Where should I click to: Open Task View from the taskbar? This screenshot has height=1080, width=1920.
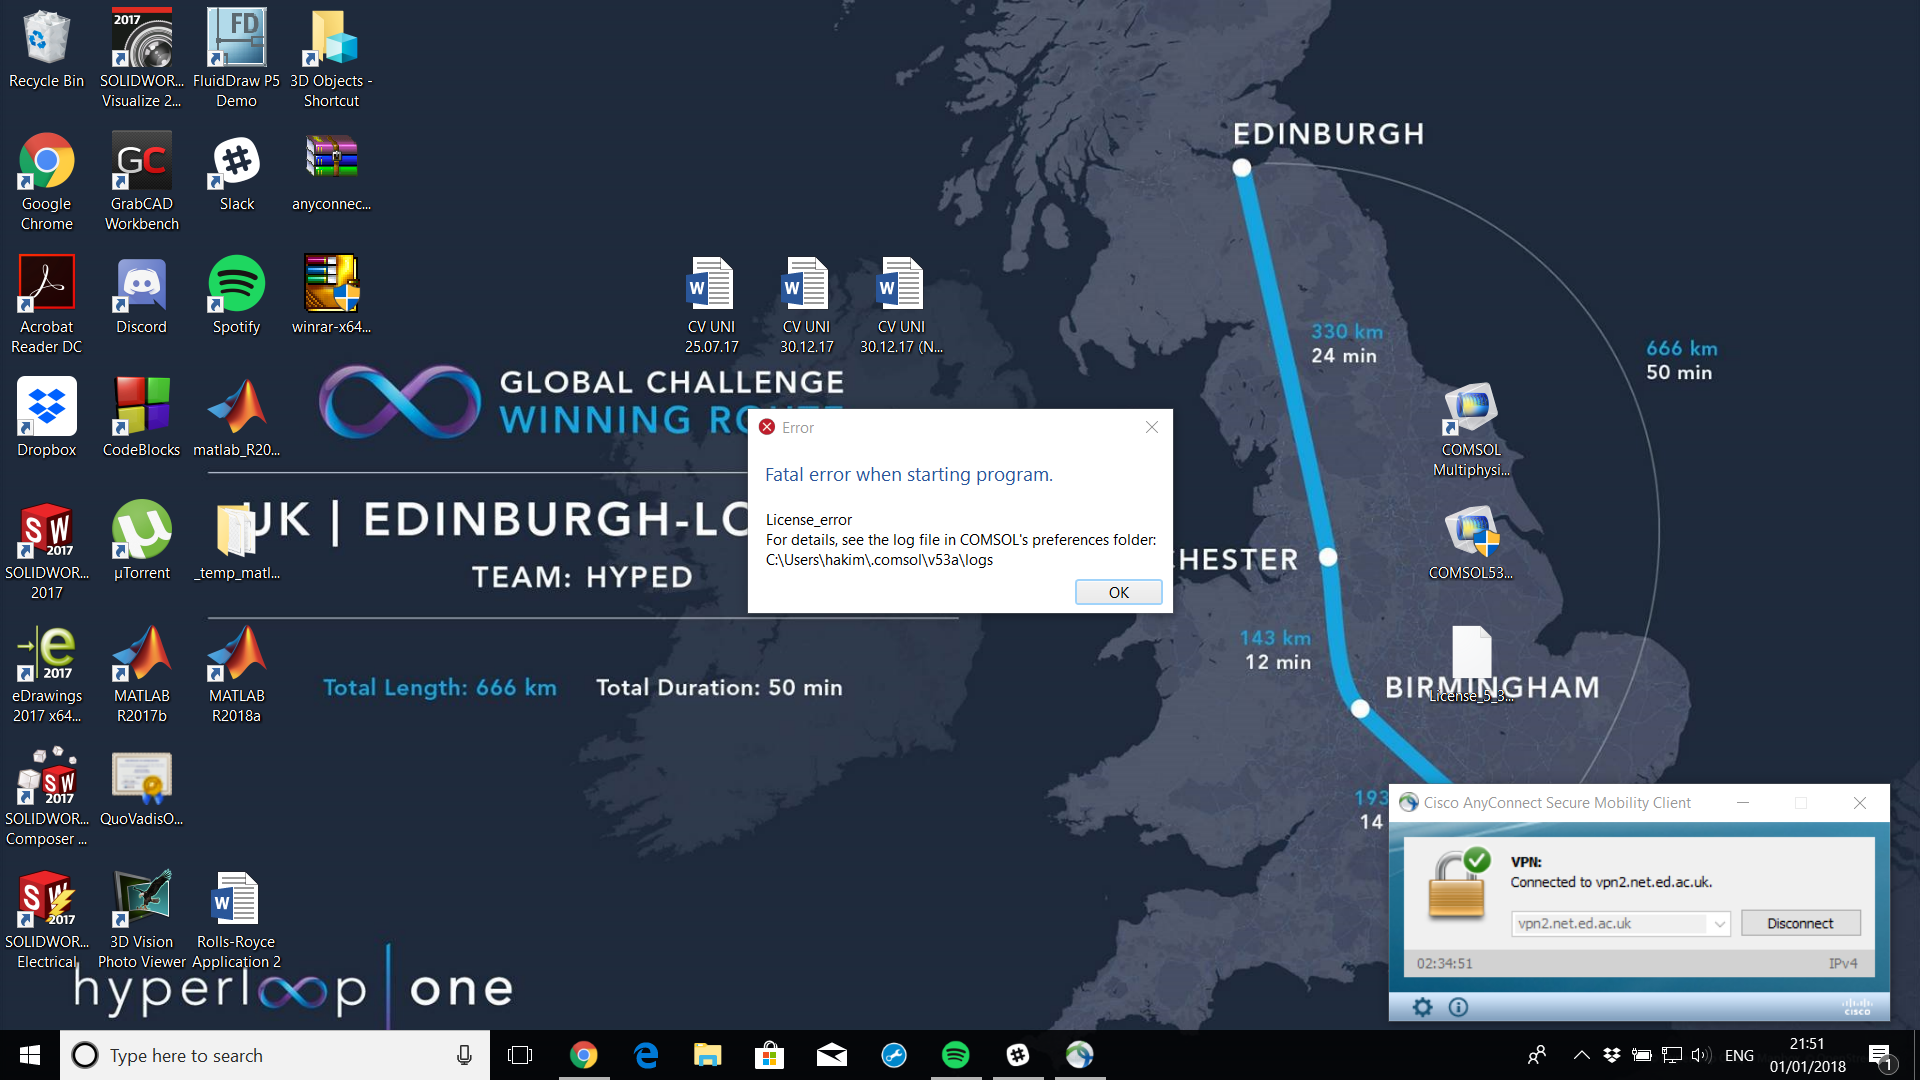click(520, 1055)
